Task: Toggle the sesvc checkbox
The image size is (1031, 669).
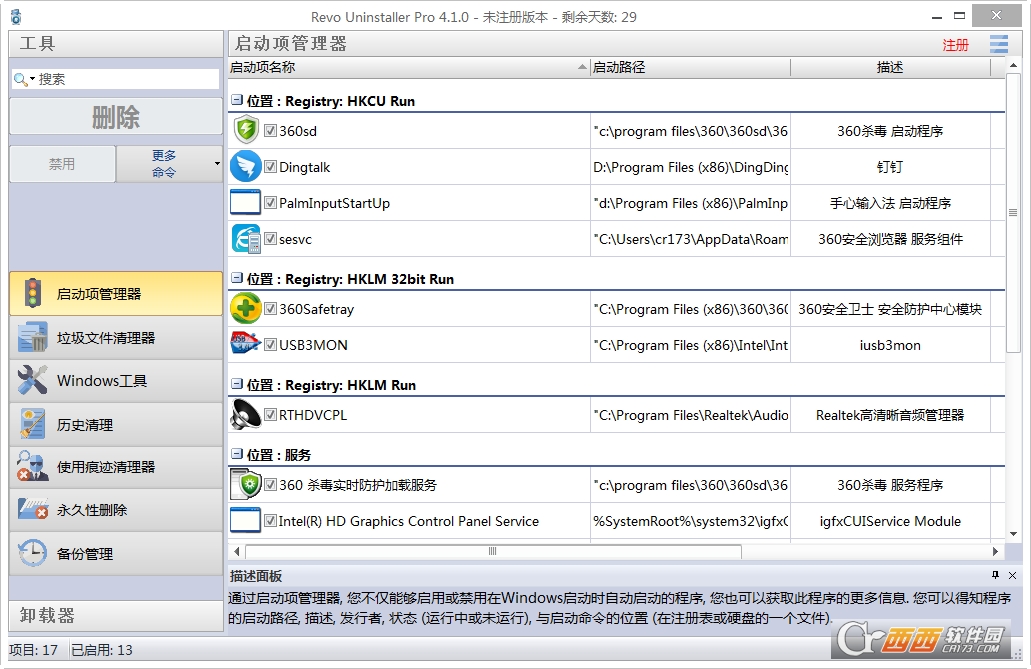Action: pyautogui.click(x=270, y=239)
